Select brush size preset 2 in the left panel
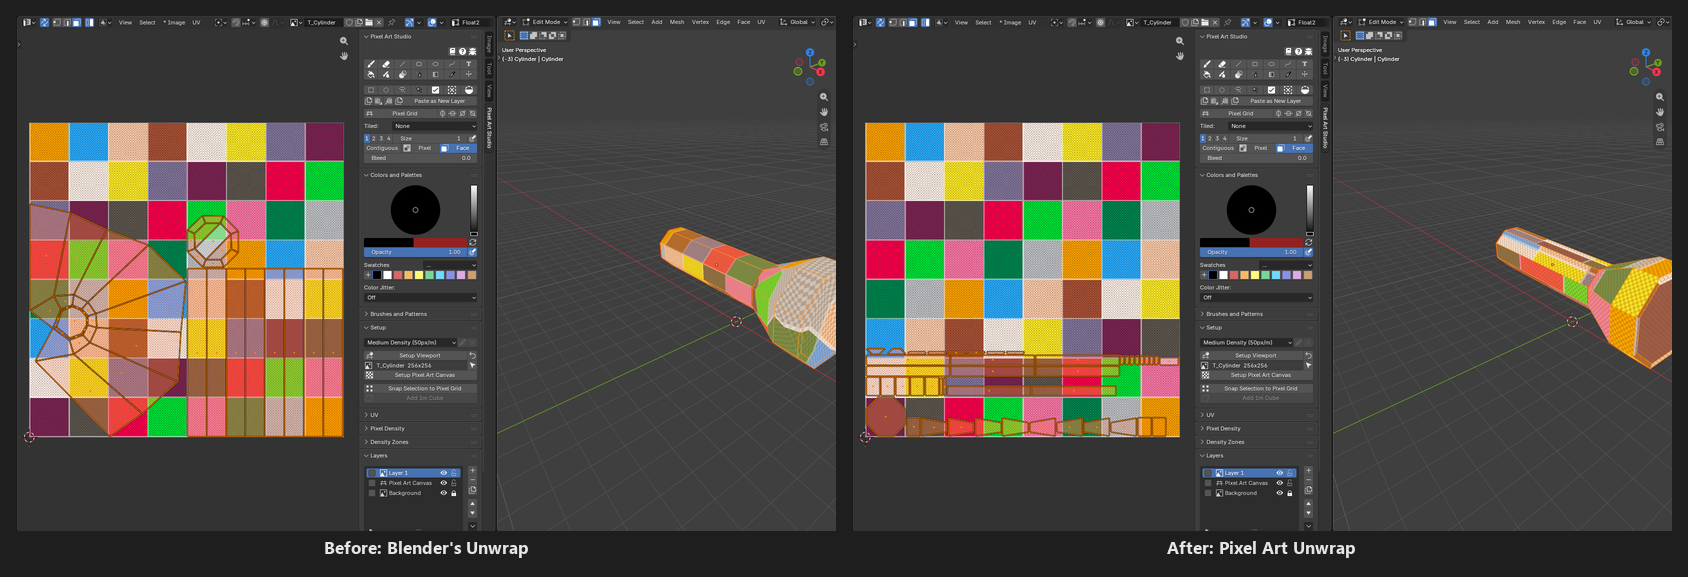Screen dimensions: 1688x577 [x=374, y=138]
